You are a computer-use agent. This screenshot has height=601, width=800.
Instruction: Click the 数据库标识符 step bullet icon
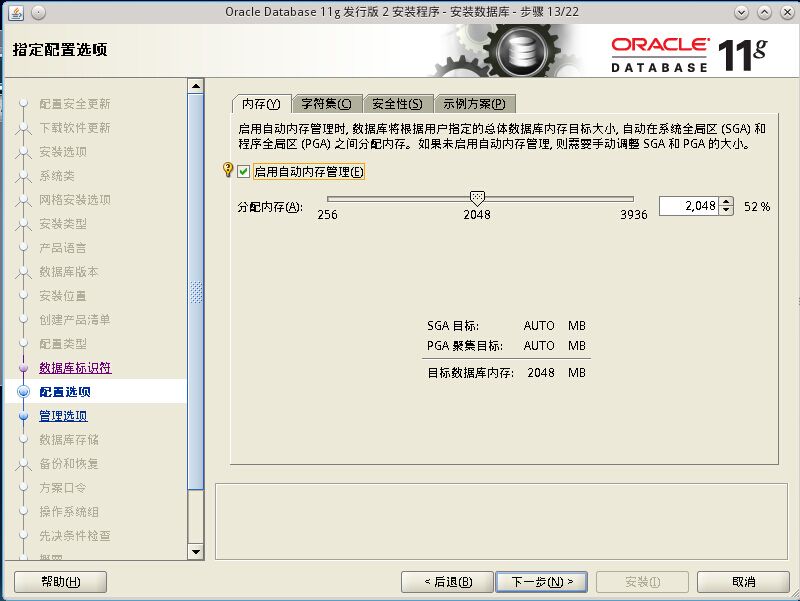click(x=23, y=368)
